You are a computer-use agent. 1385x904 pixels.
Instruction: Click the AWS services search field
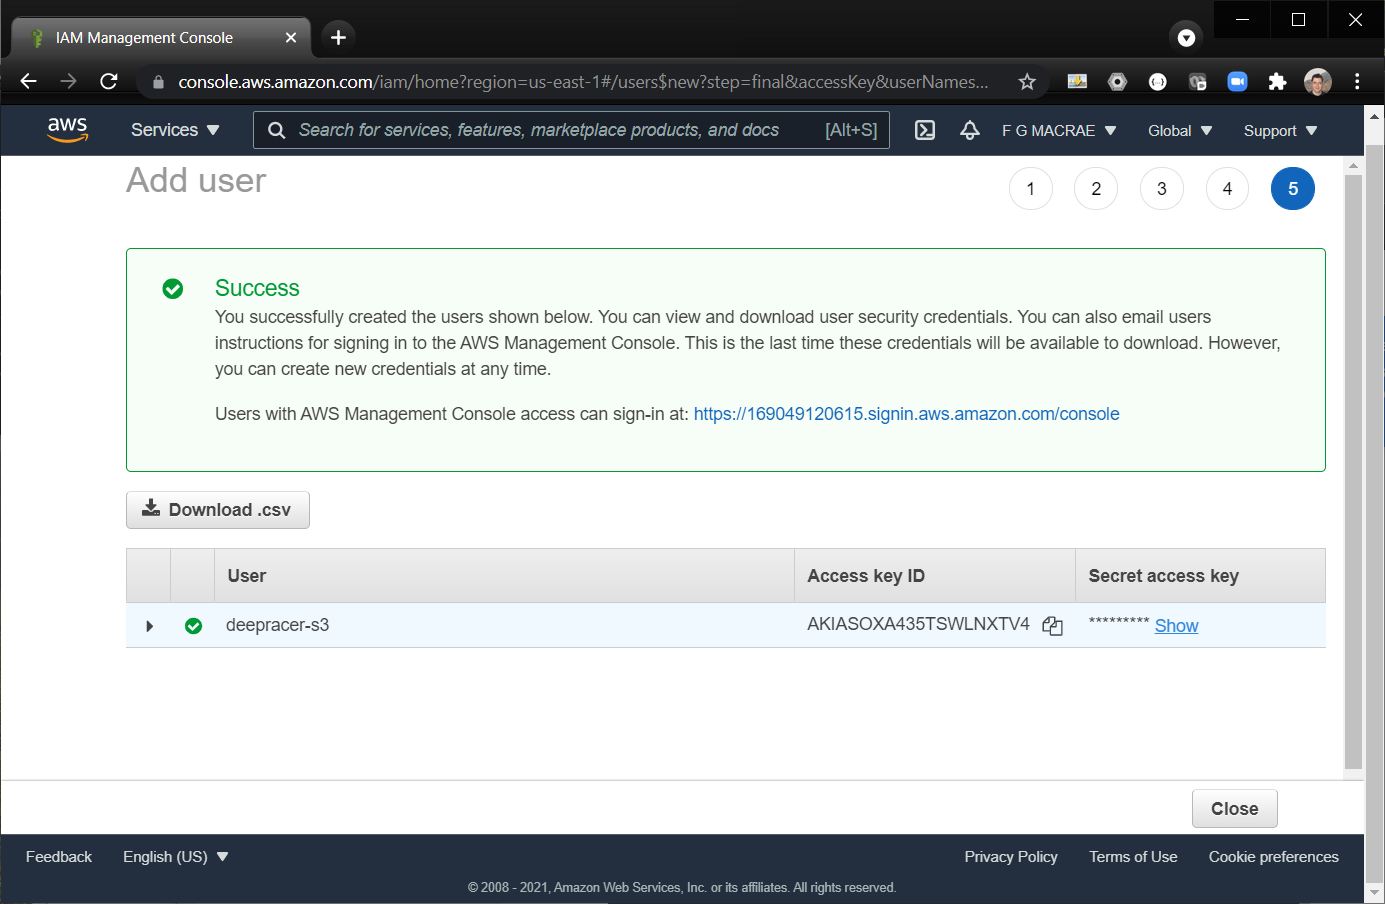[571, 130]
